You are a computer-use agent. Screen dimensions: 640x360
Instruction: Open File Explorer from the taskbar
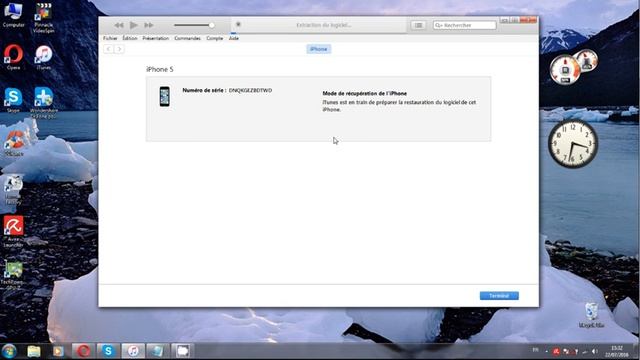[34, 351]
